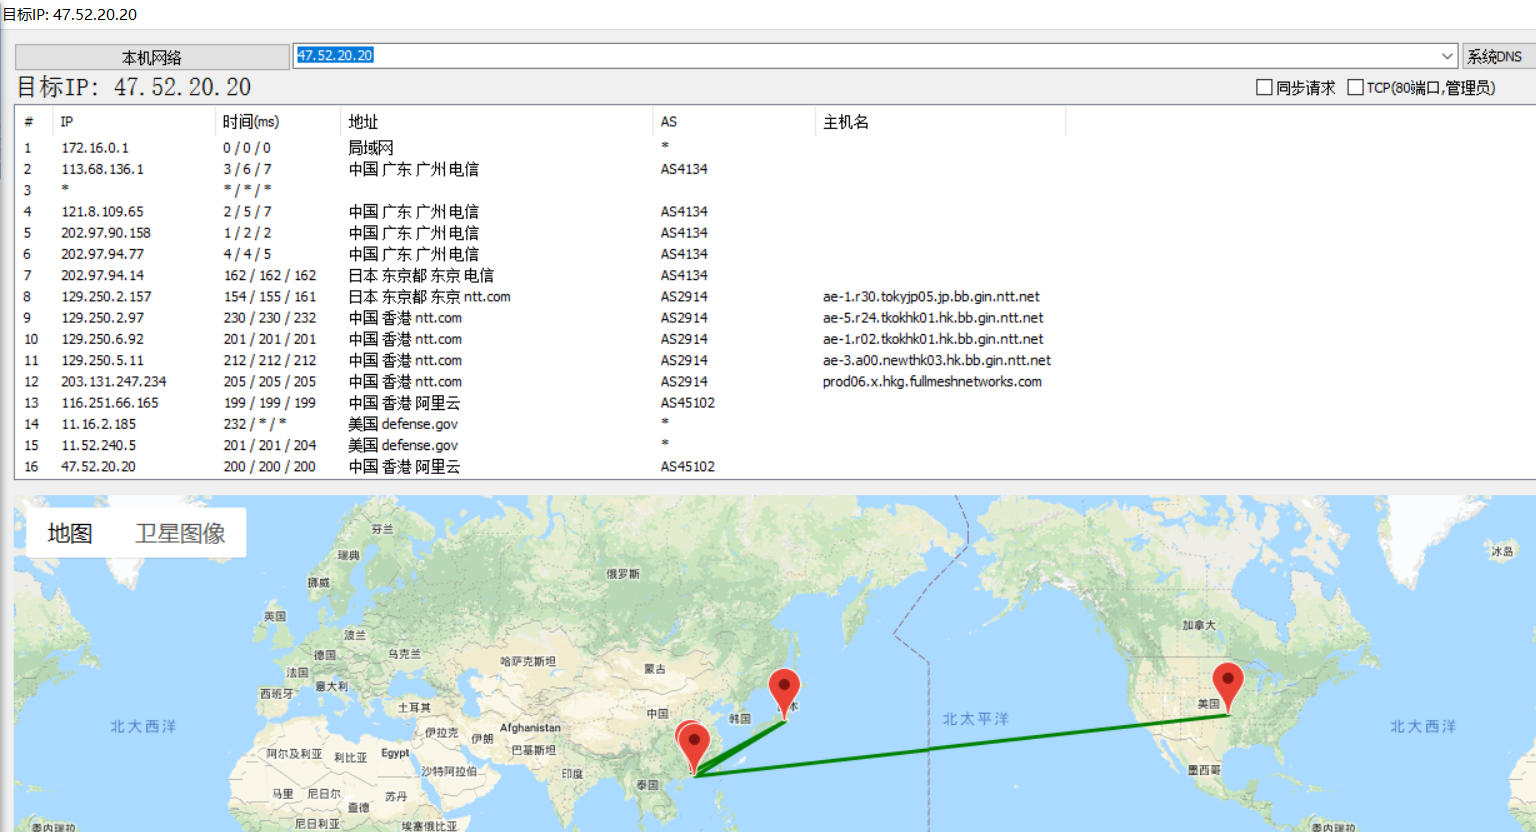
Task: Click the 154 / 155 / 161 time cell
Action: click(270, 297)
